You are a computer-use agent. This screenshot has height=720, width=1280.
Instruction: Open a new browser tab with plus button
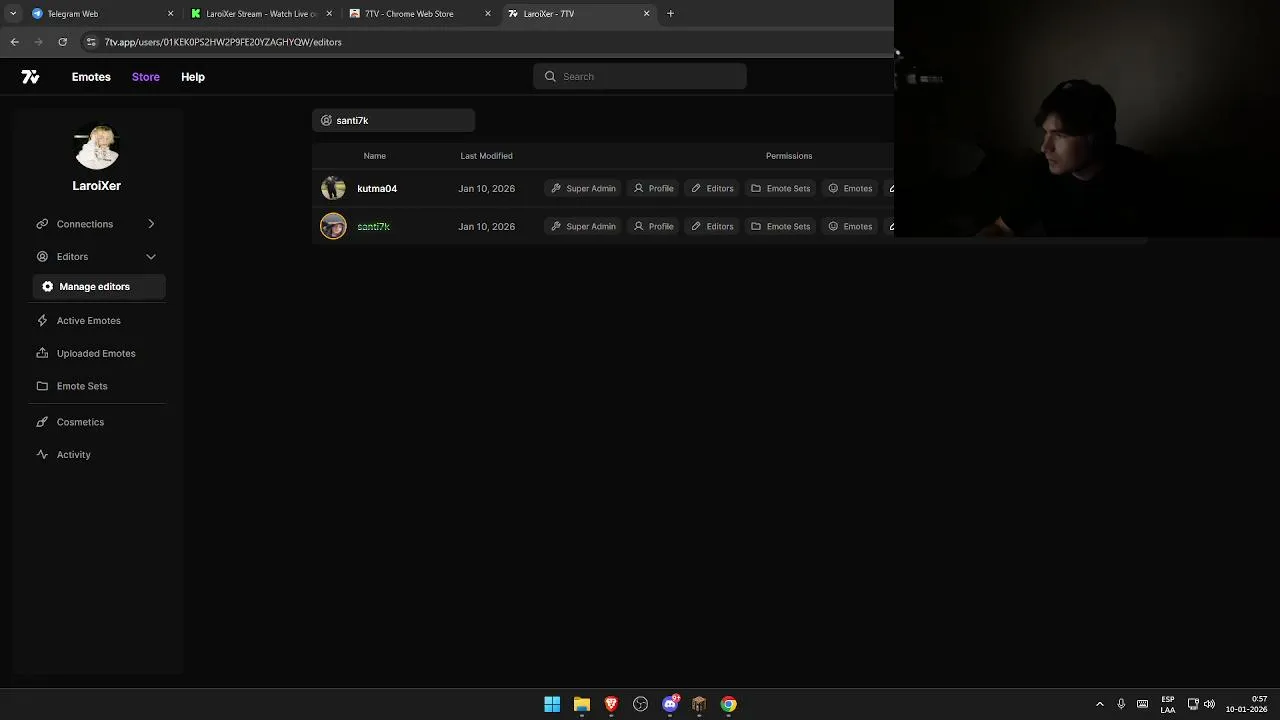670,14
